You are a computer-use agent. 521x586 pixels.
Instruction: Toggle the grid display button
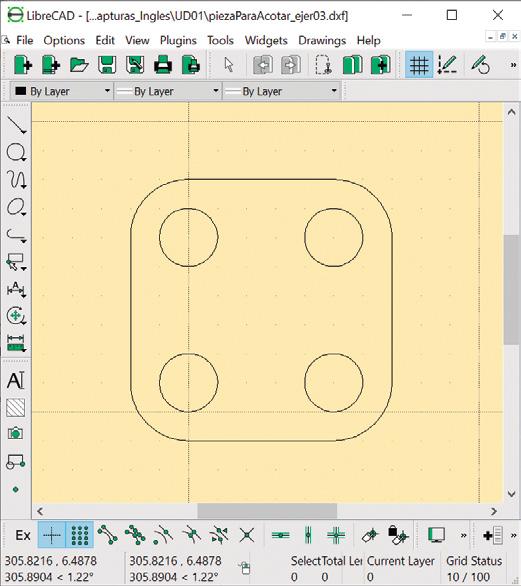pyautogui.click(x=419, y=65)
